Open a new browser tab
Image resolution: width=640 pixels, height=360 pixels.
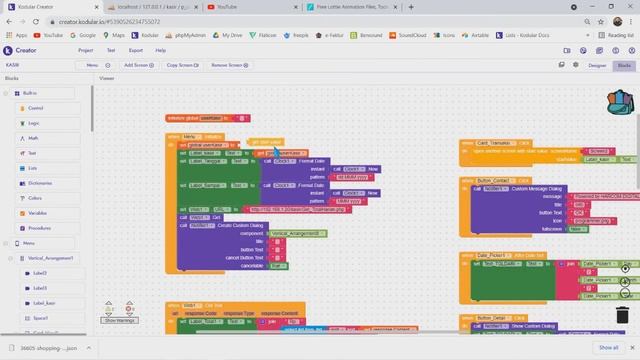pyautogui.click(x=411, y=7)
